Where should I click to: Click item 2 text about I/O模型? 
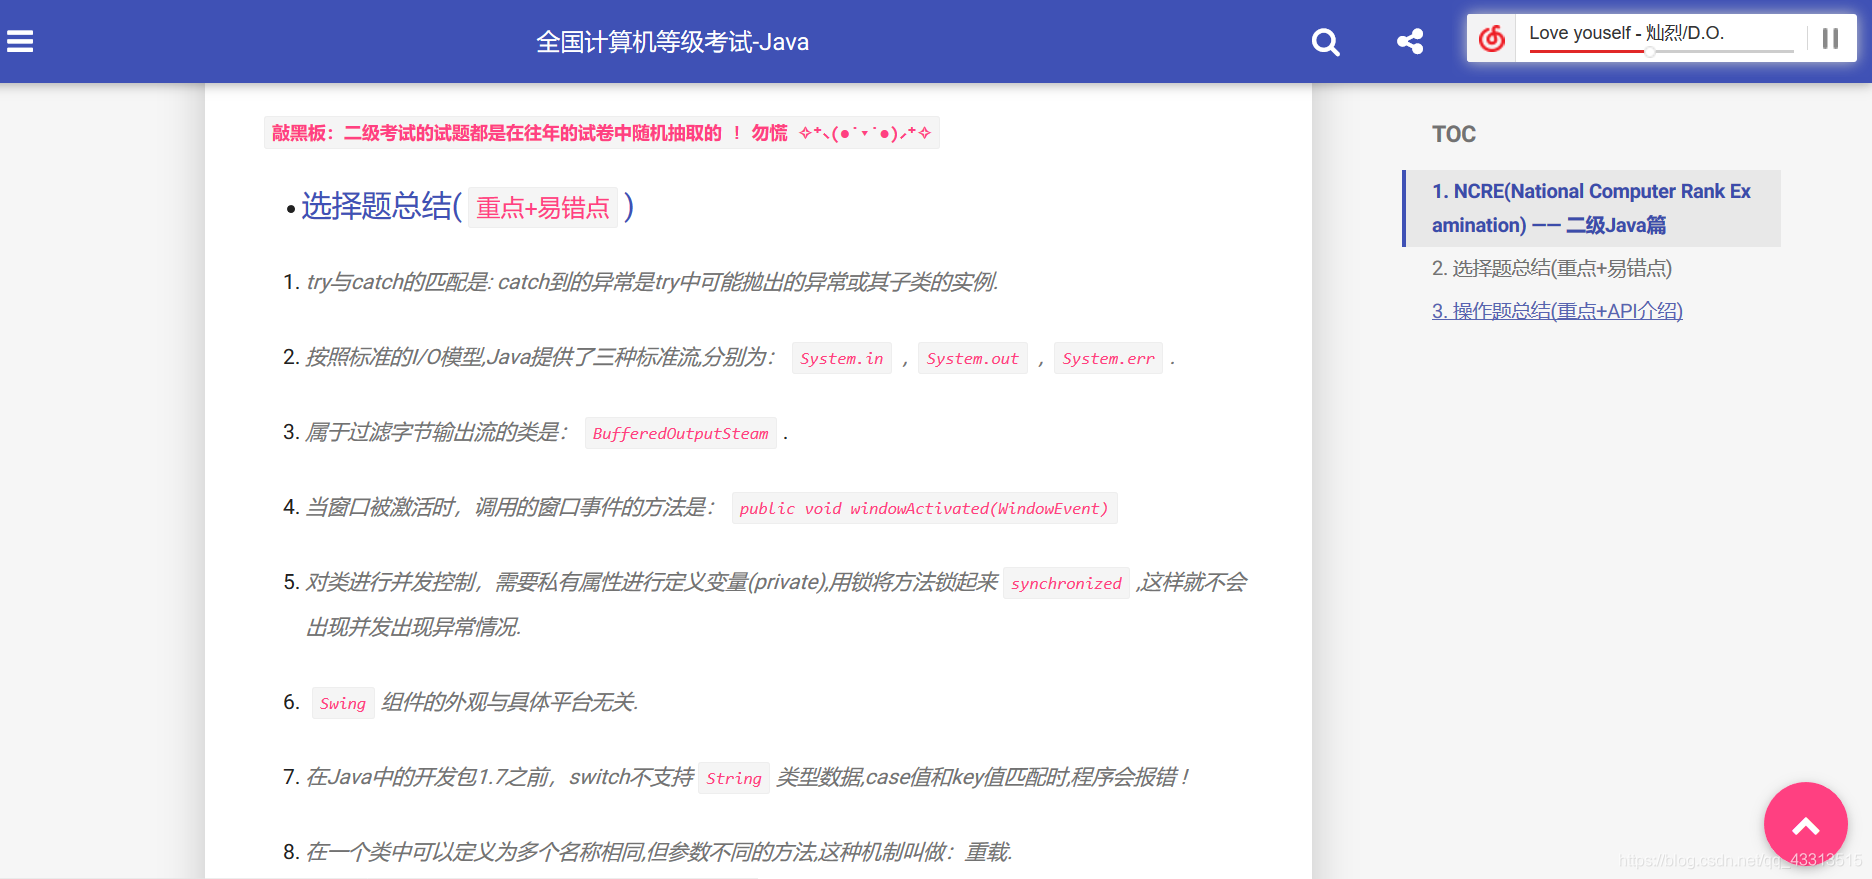pyautogui.click(x=540, y=357)
